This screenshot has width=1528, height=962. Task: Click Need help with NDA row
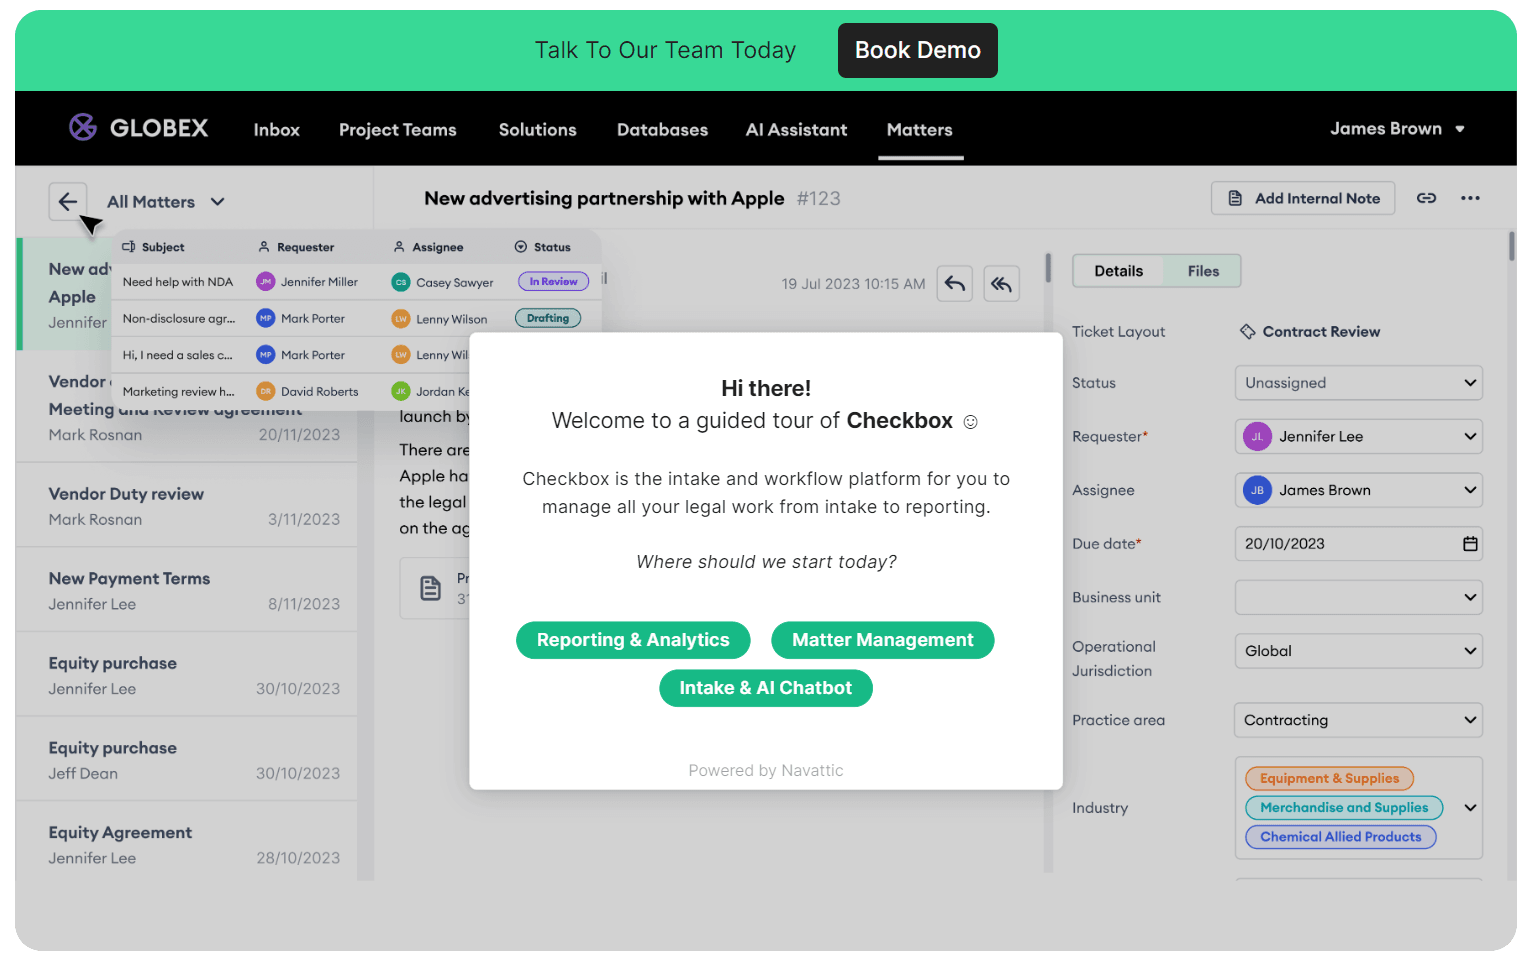(x=177, y=282)
